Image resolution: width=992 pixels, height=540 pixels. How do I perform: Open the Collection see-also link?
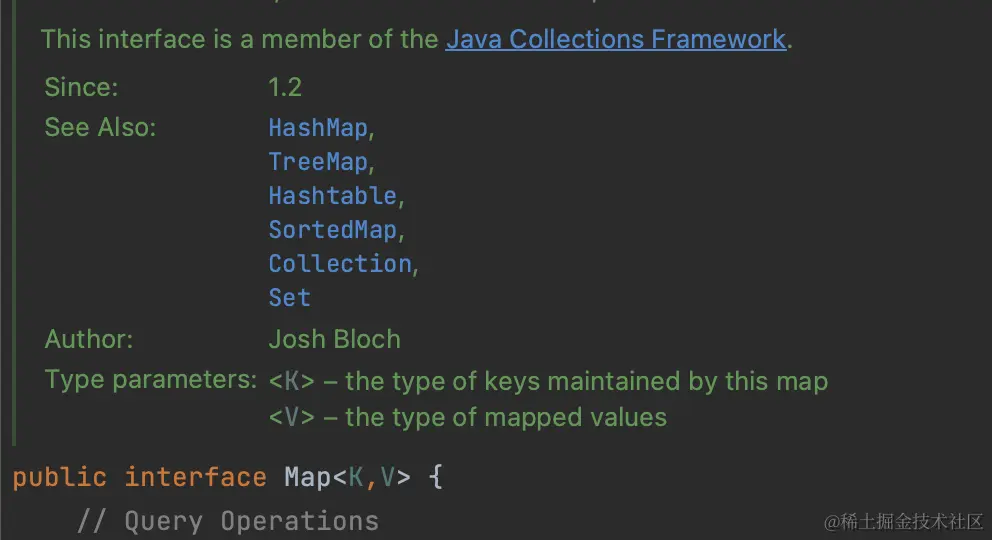[x=340, y=264]
